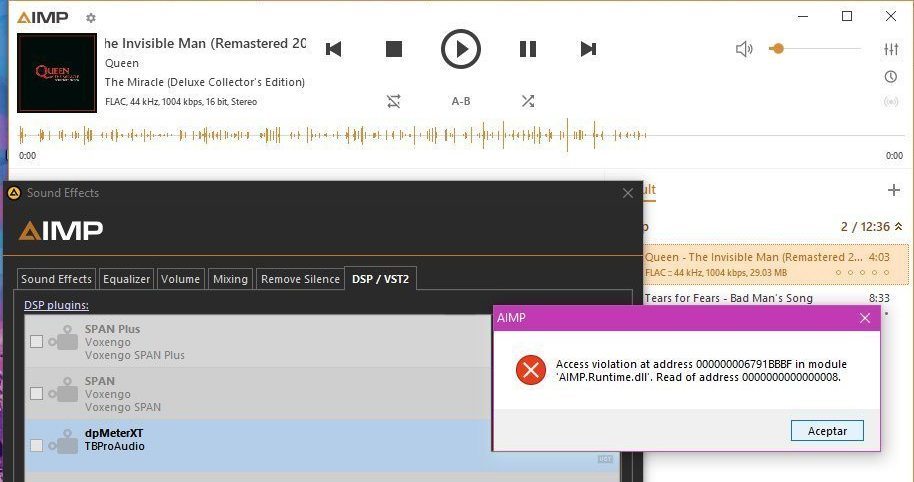Switch to the Sound Effects tab
The image size is (914, 482).
point(56,279)
